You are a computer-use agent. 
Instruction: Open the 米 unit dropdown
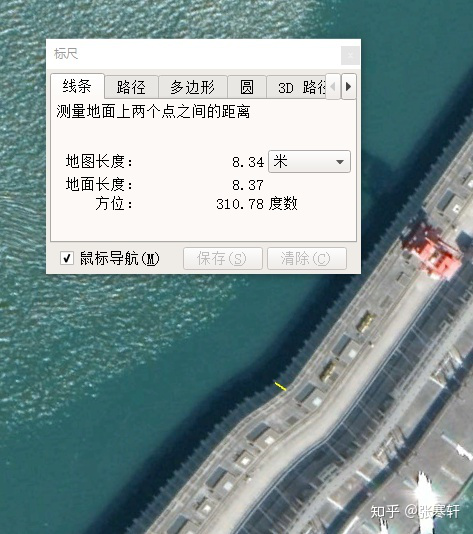tap(309, 161)
